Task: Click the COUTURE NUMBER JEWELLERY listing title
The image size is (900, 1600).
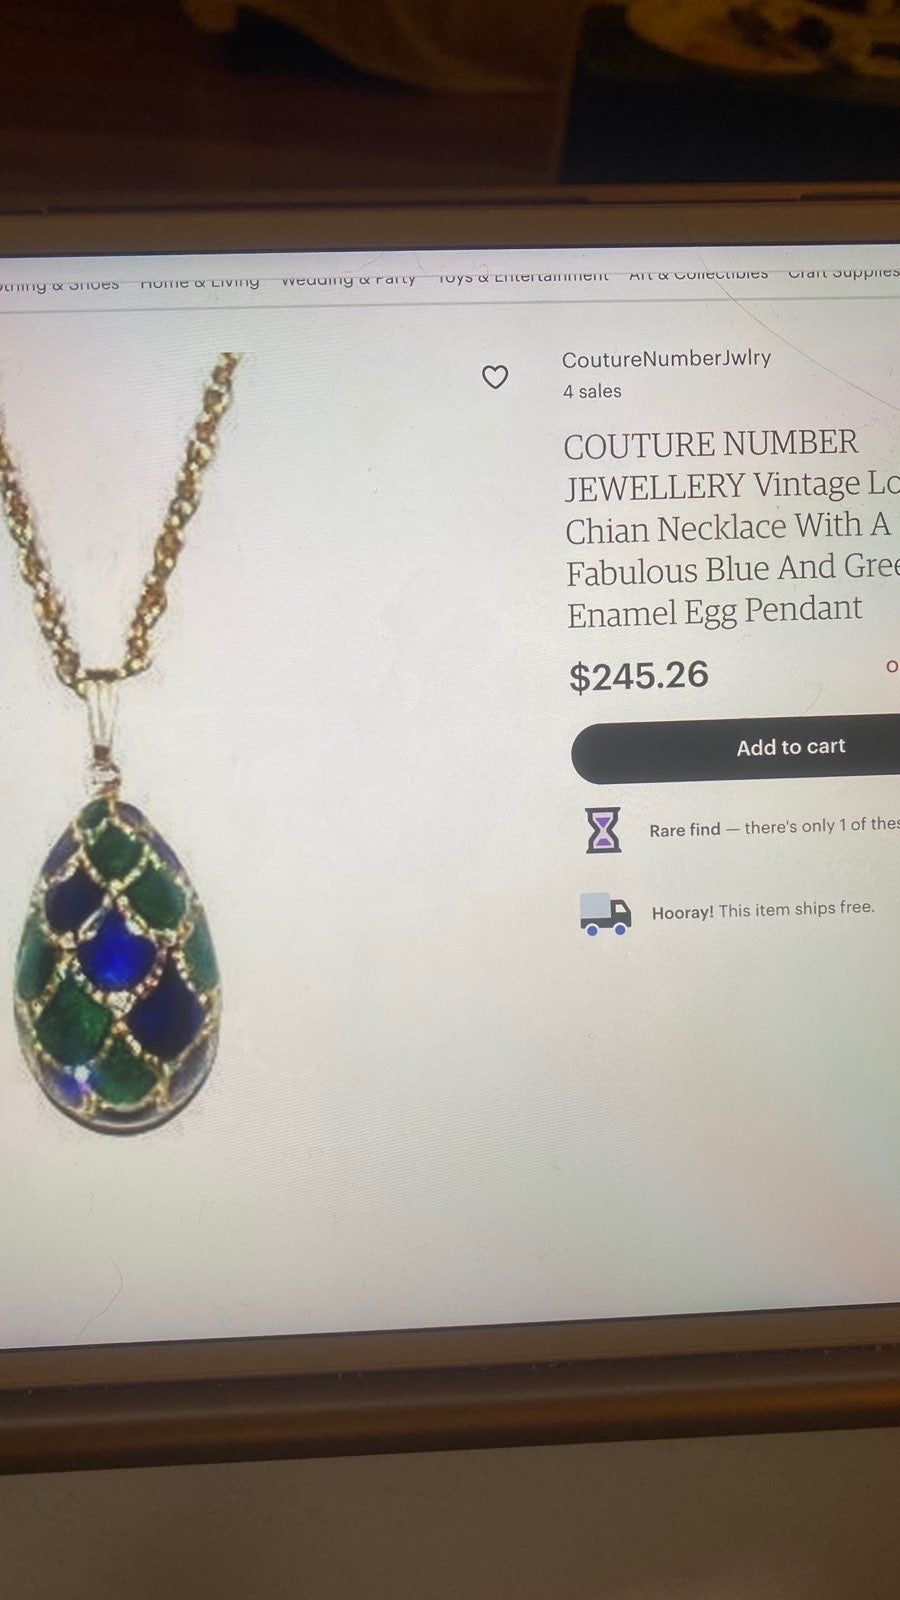Action: coord(732,528)
